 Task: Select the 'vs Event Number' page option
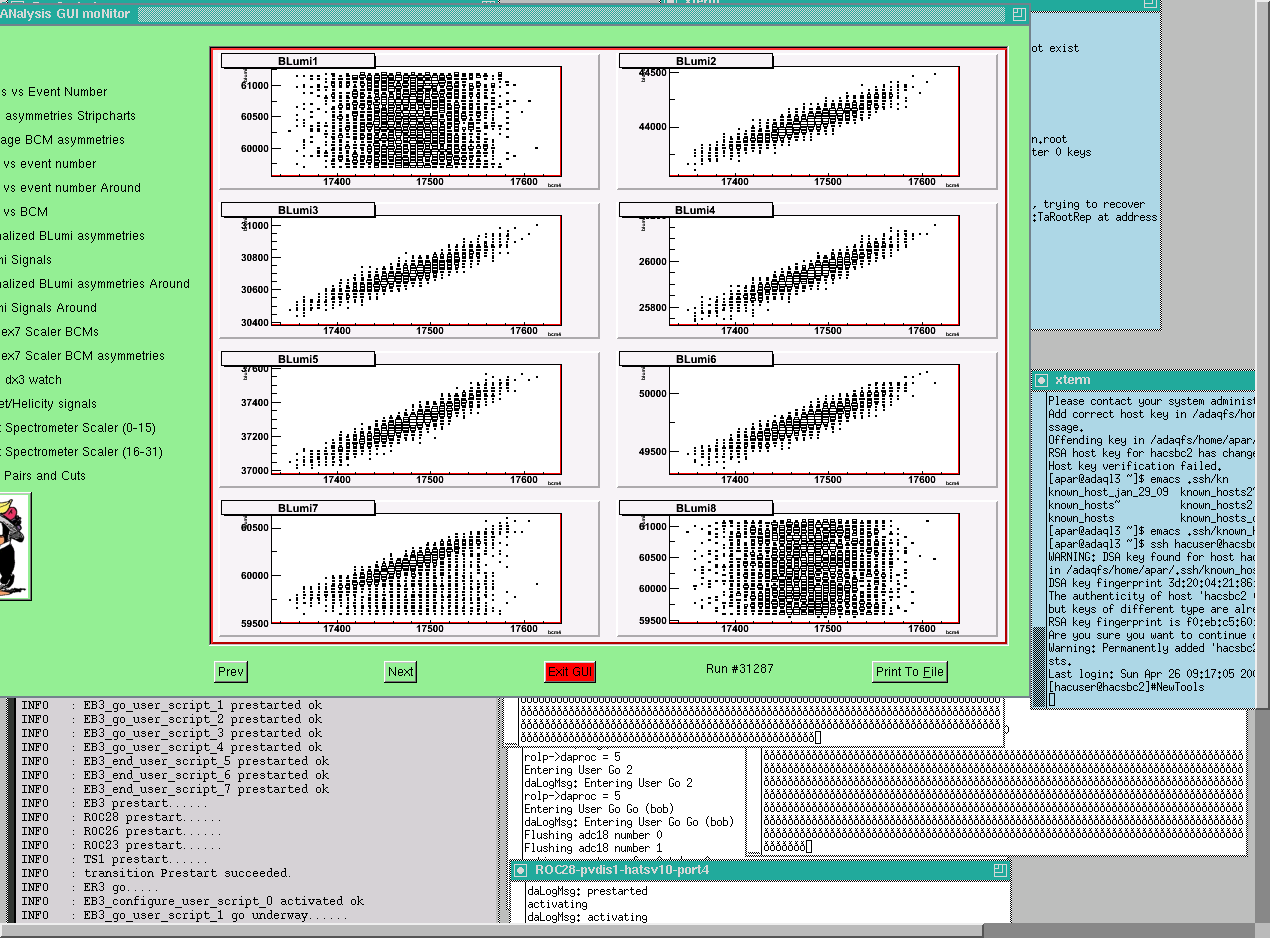click(x=54, y=92)
